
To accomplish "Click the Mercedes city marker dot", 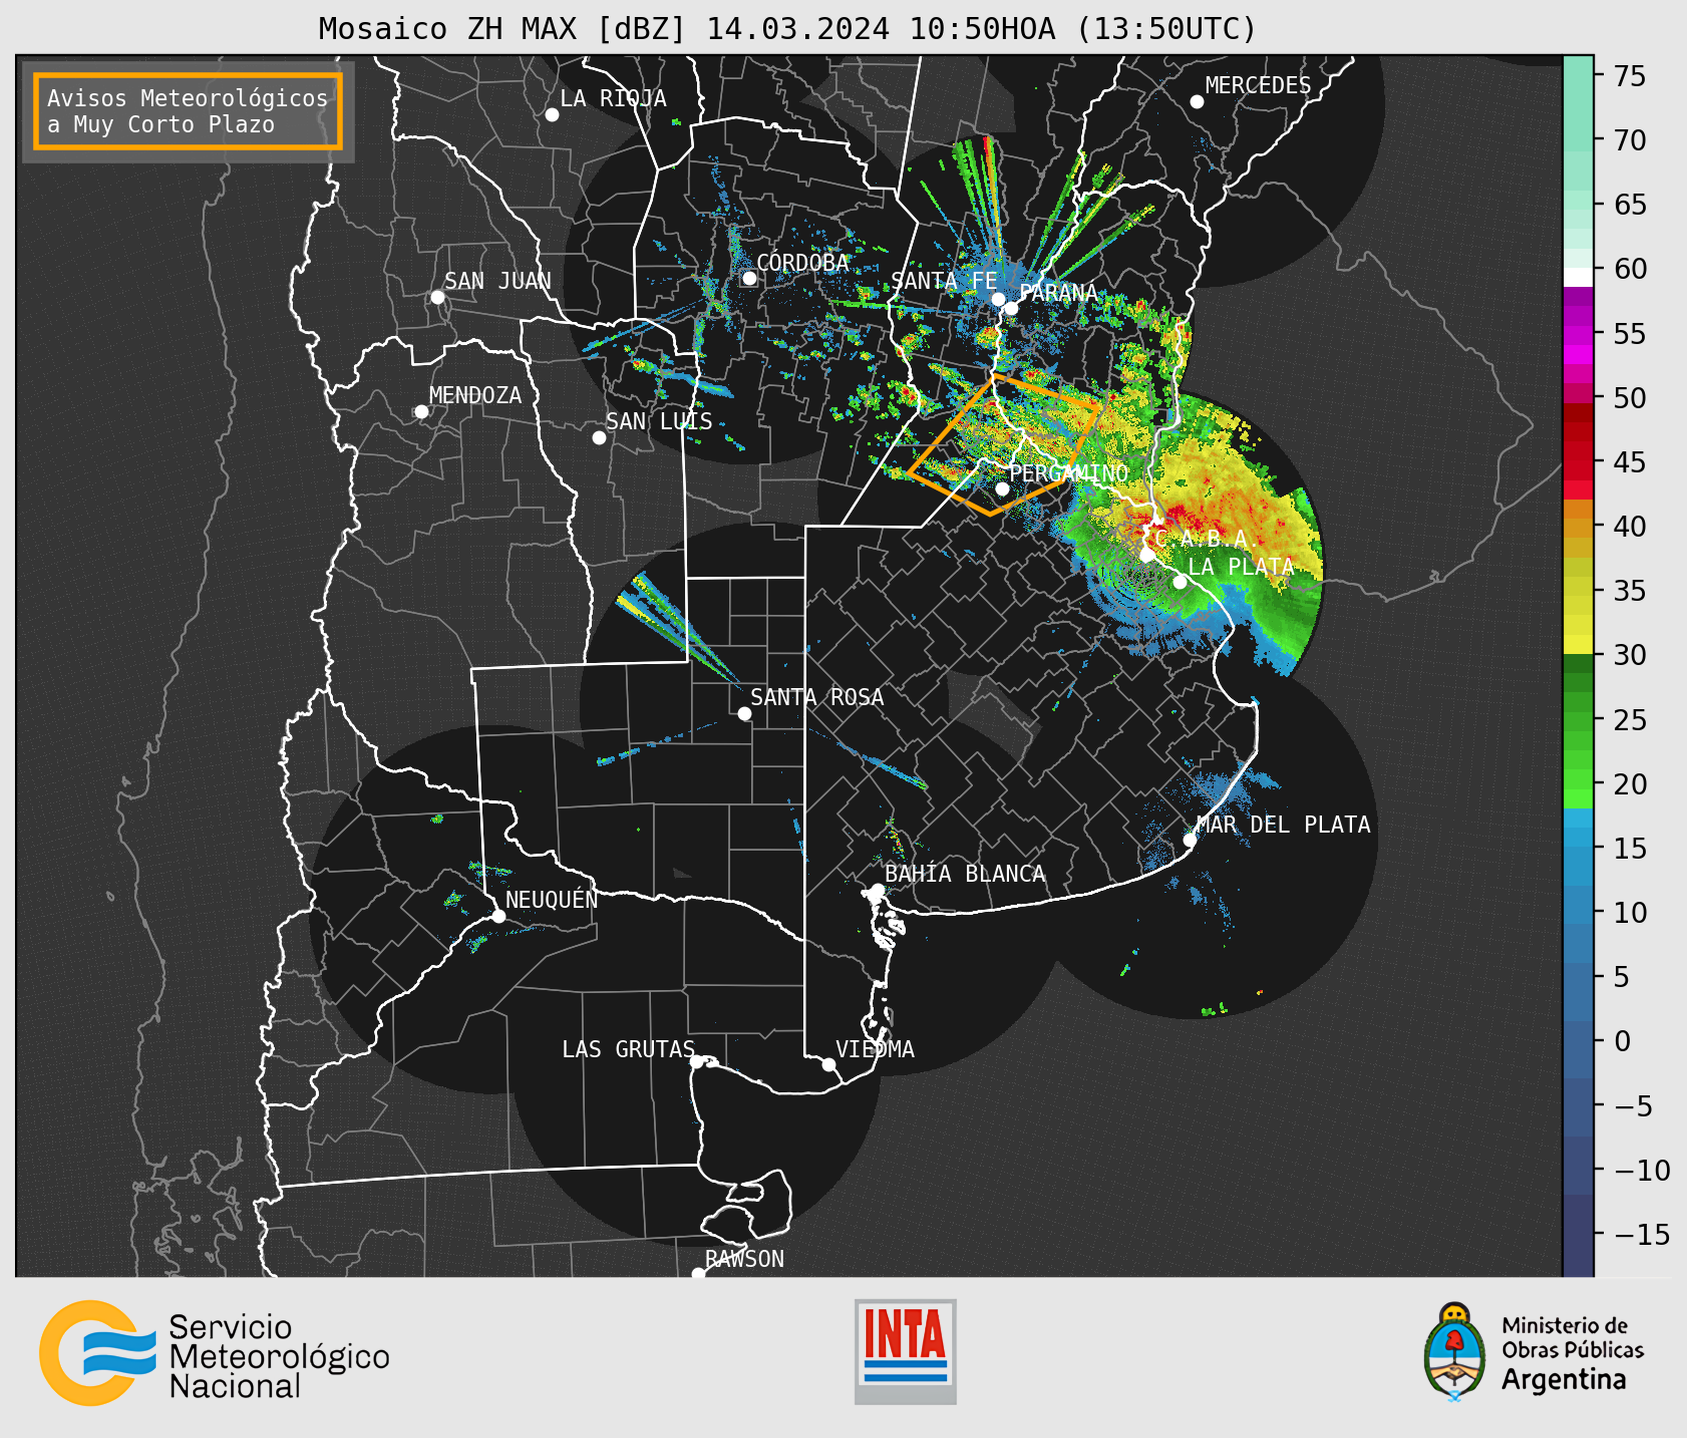I will 1197,102.
